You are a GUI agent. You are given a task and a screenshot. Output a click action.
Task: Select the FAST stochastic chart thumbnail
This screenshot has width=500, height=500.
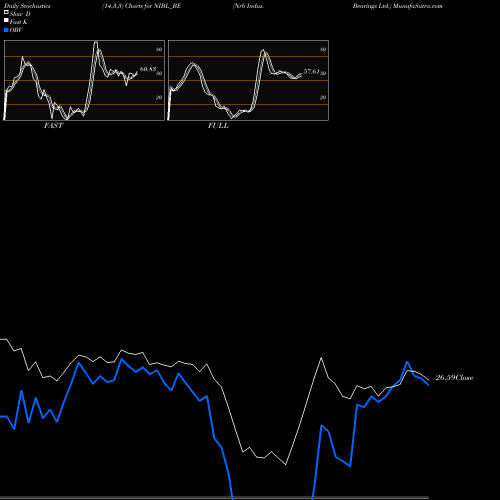pyautogui.click(x=84, y=80)
